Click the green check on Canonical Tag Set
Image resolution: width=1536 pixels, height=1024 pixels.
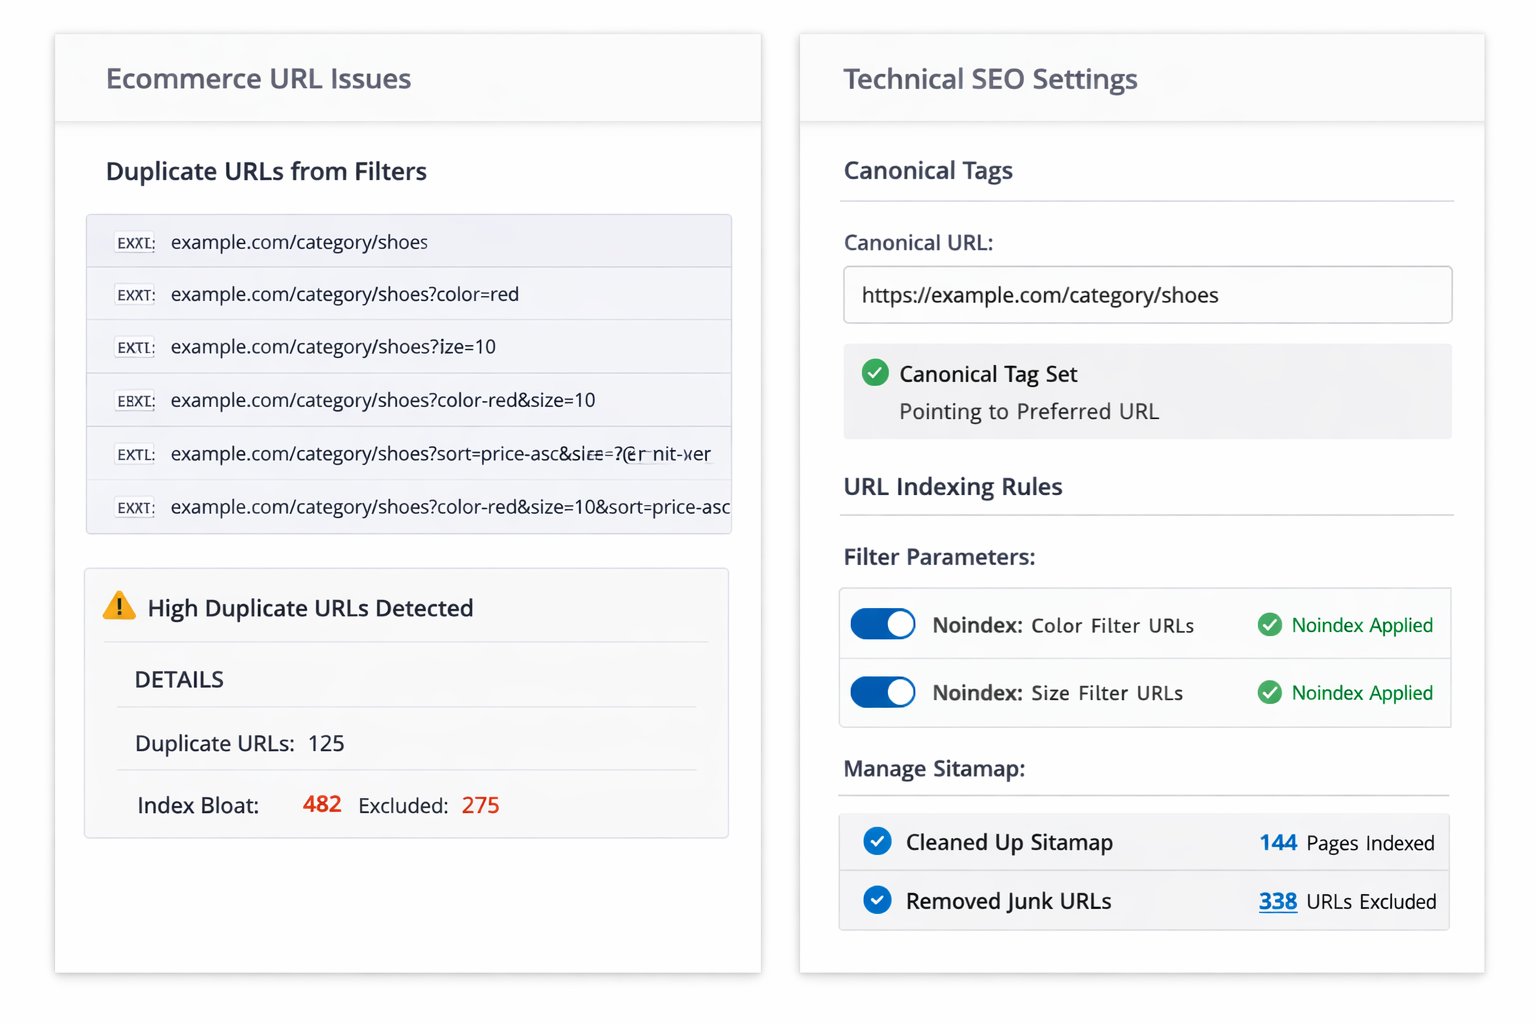(874, 372)
